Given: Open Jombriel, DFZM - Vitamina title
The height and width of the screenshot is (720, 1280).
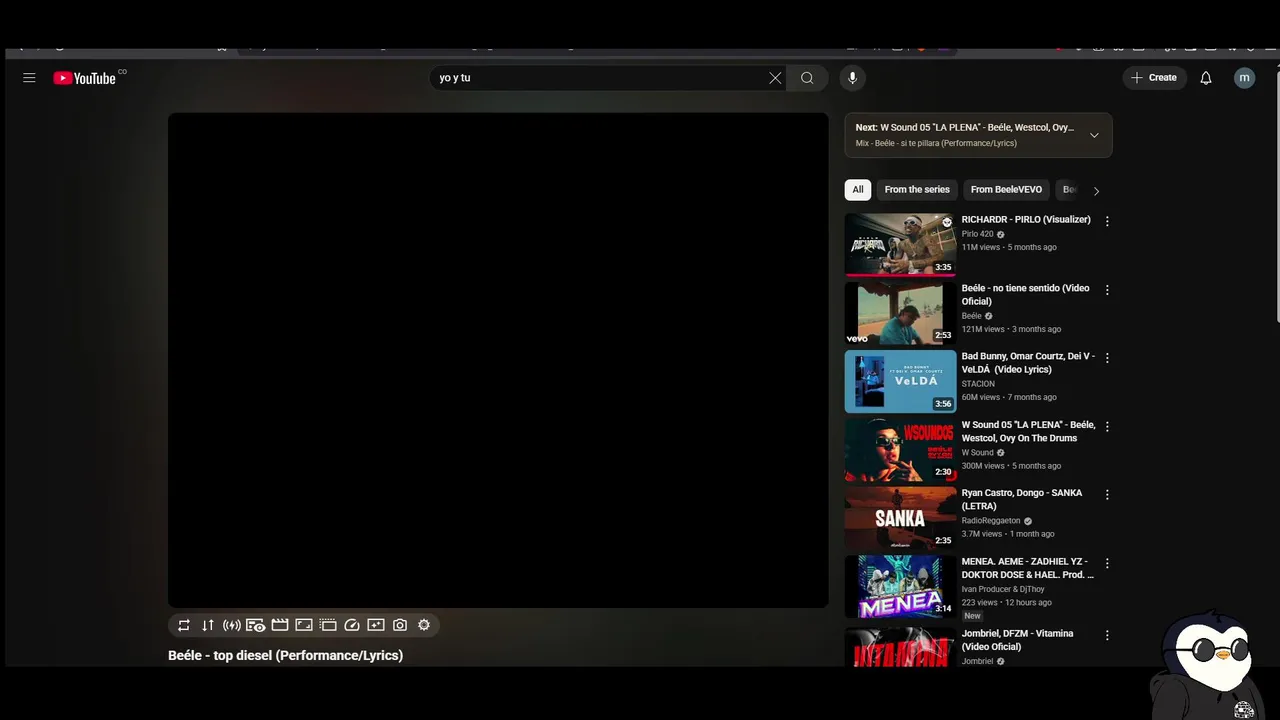Looking at the screenshot, I should [x=1017, y=640].
